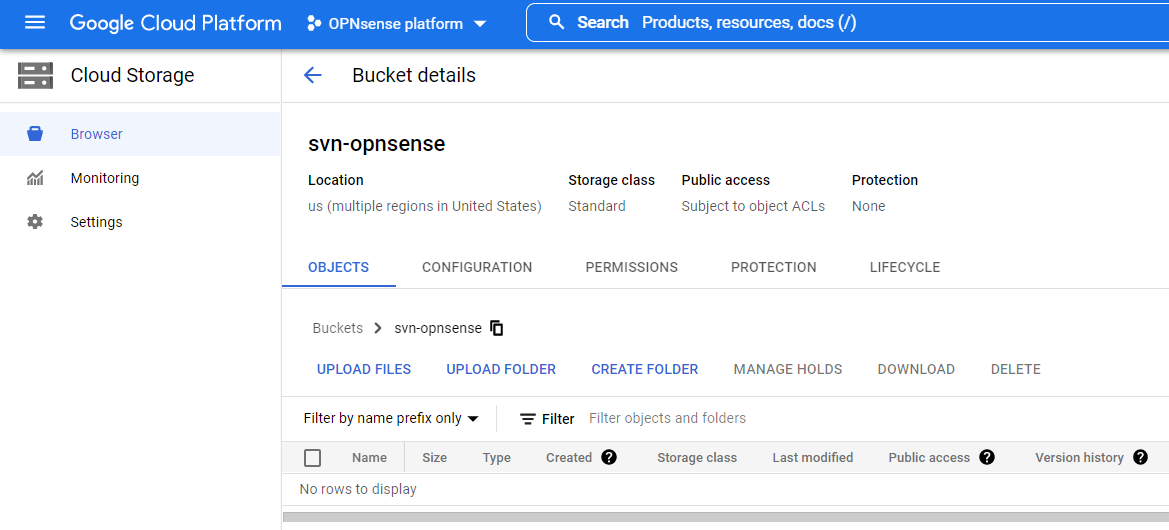Click the Settings gear icon

(35, 222)
